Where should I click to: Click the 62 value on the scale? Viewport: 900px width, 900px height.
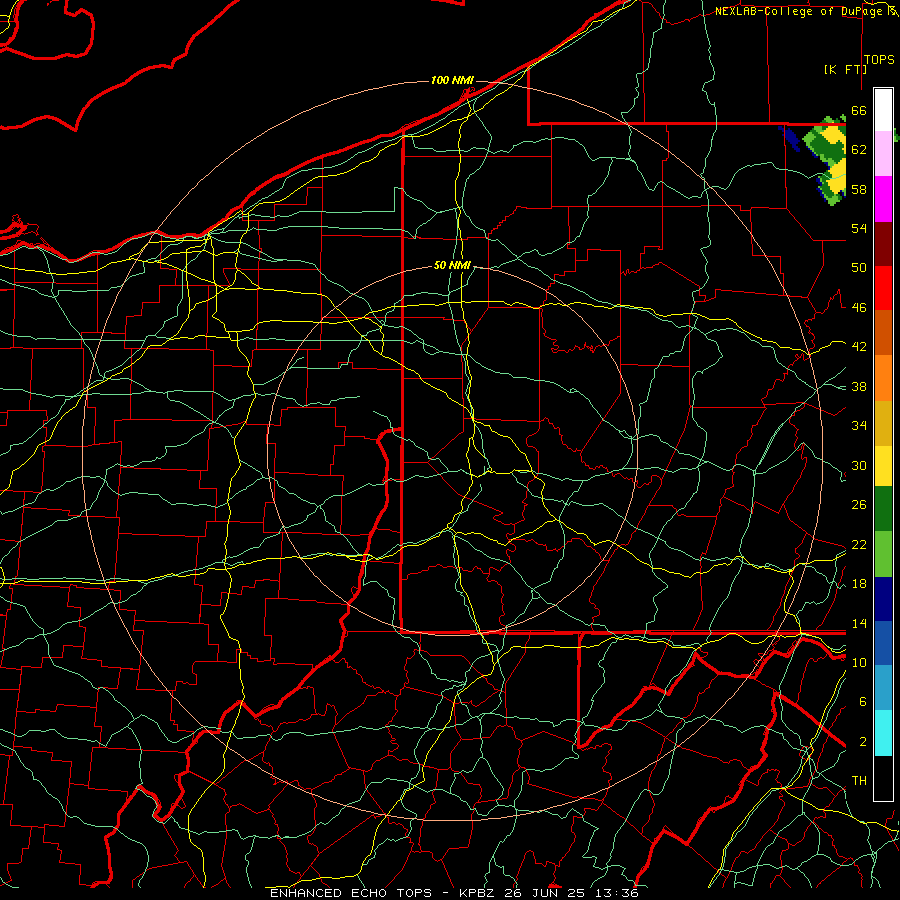pos(859,149)
